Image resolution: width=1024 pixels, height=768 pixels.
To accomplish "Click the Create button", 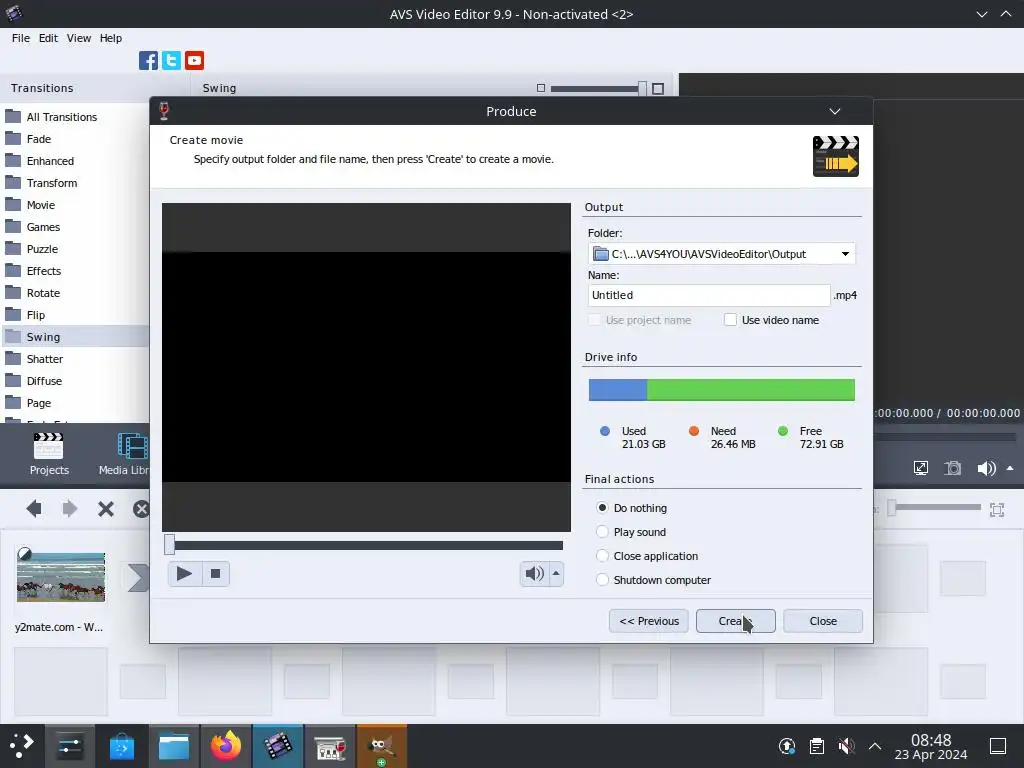I will [735, 621].
